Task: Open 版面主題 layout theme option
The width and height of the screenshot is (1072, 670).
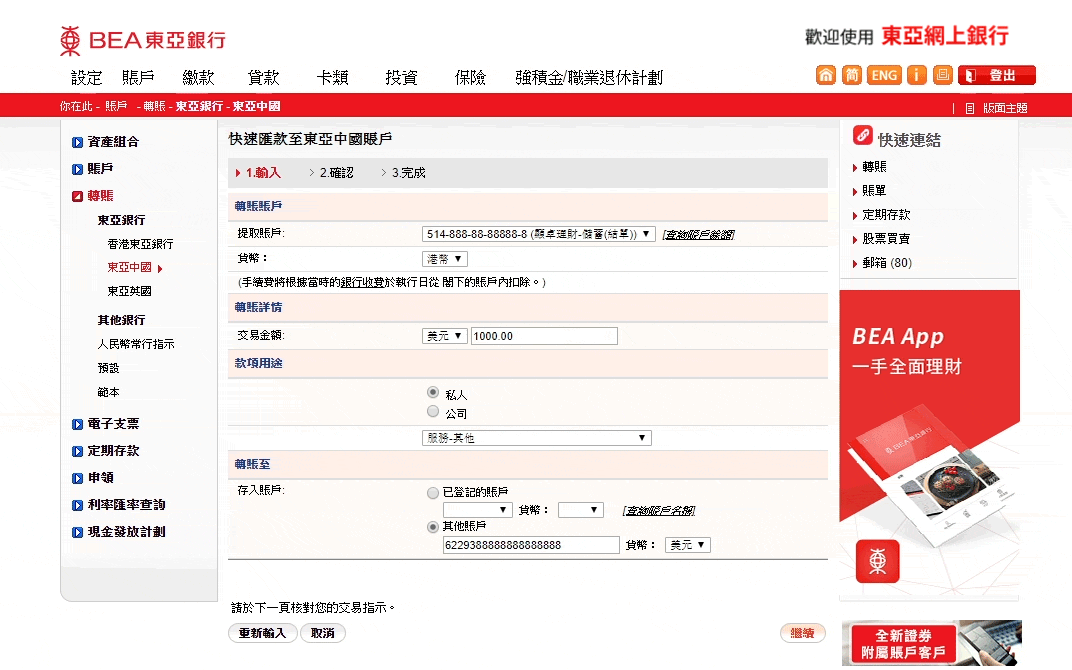Action: point(1005,108)
